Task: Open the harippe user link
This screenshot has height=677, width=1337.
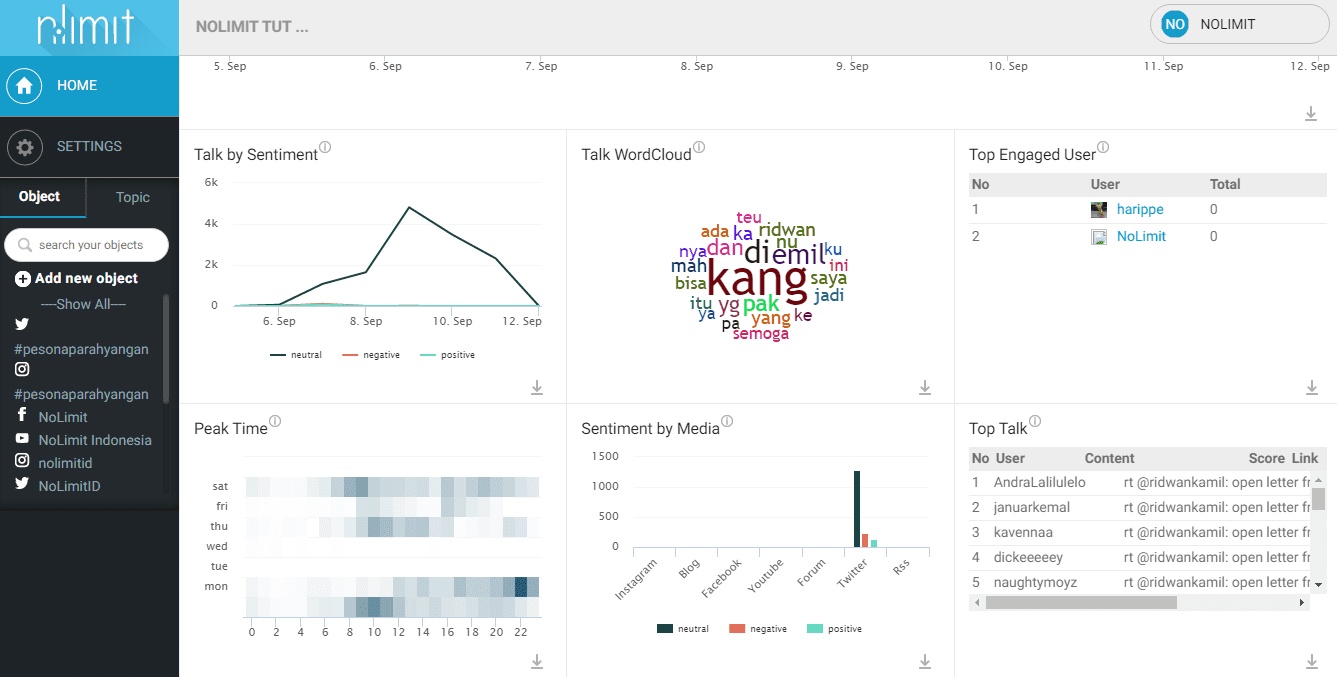Action: [1140, 210]
